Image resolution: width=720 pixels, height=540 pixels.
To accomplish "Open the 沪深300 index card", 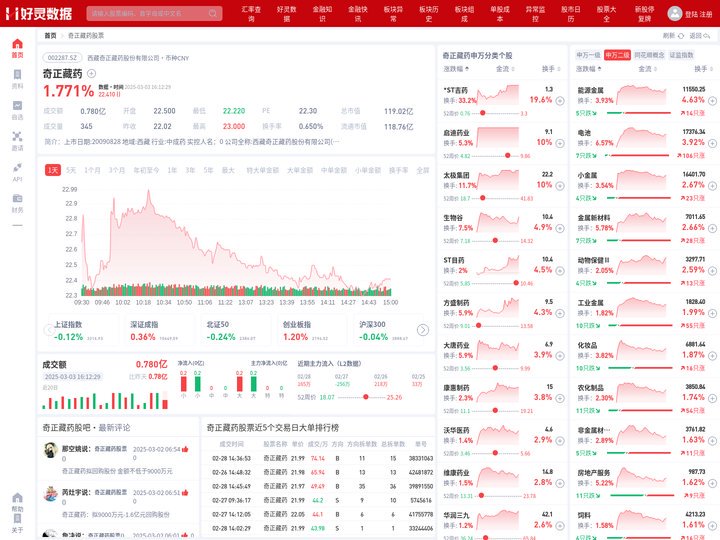I will point(387,331).
